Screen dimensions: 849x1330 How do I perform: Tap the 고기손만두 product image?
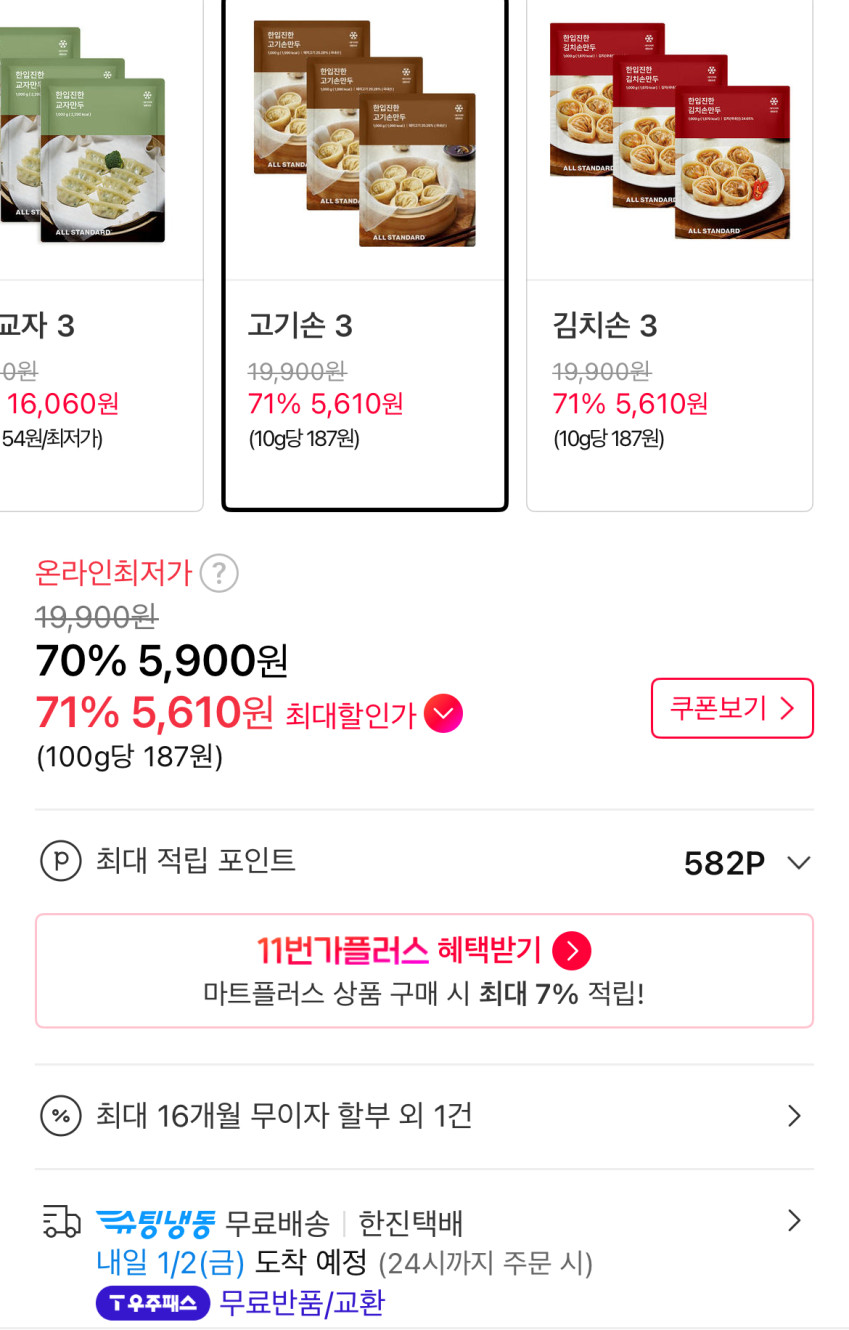click(x=364, y=135)
